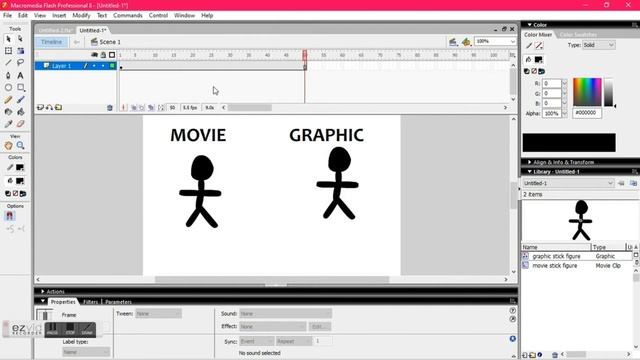Toggle Layer 1 outline color square
640x360 pixels.
112,66
